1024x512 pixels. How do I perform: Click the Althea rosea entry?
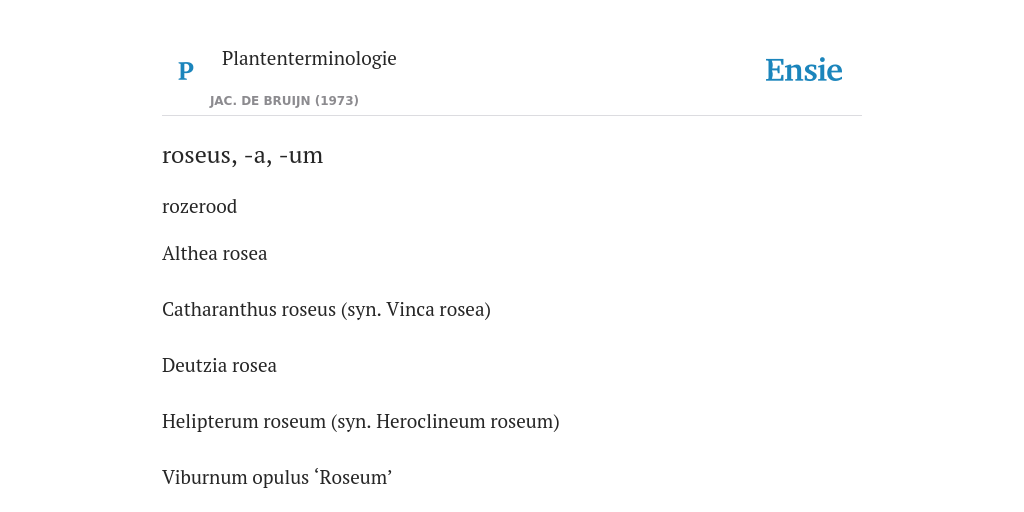click(214, 253)
